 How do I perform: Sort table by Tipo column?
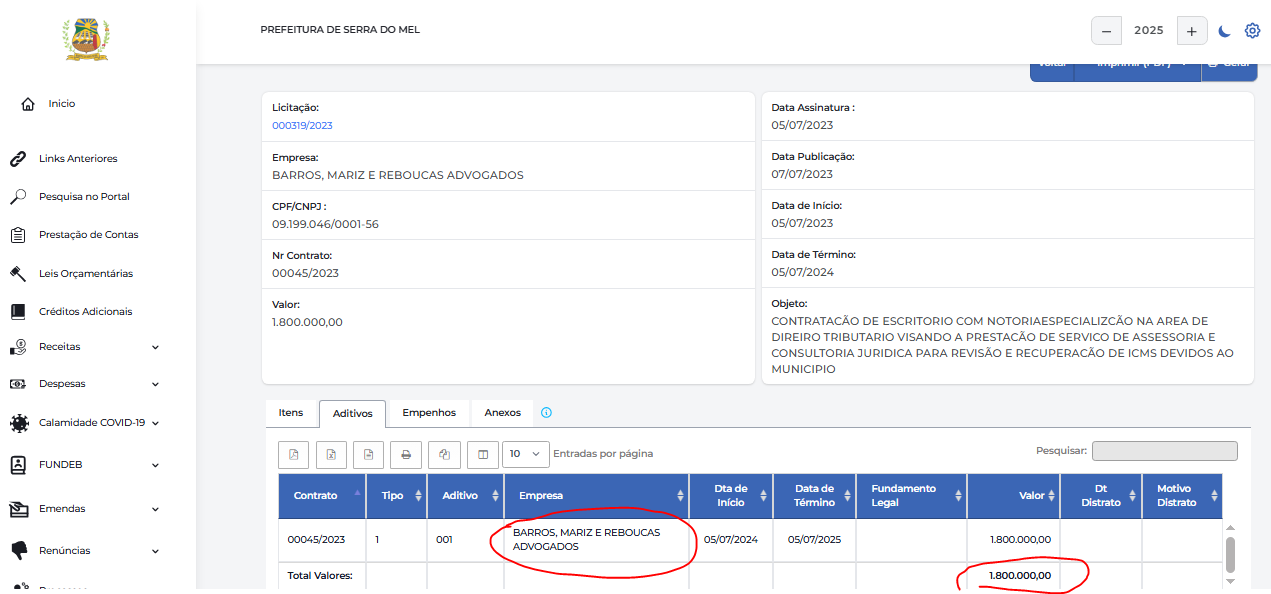(397, 496)
